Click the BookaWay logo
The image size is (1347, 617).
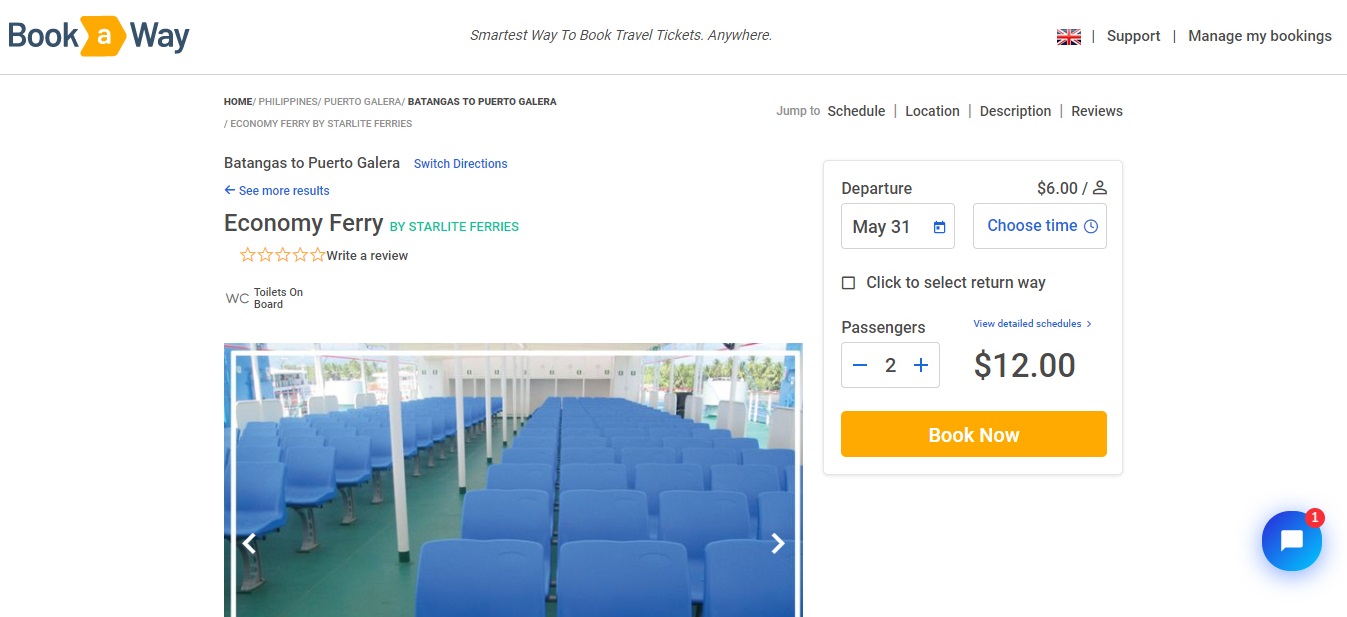click(x=98, y=37)
